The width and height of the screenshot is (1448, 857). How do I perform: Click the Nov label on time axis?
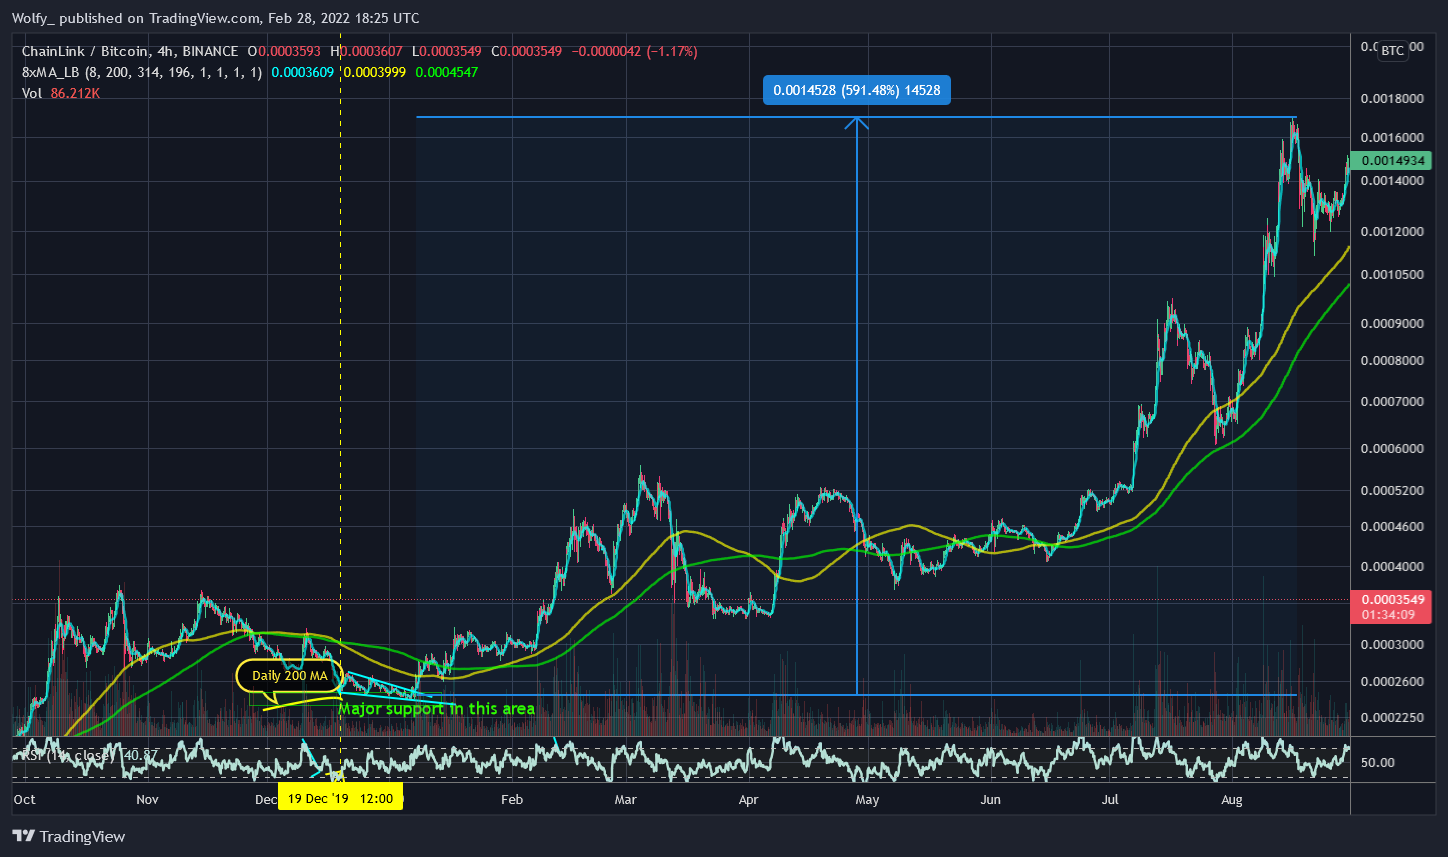[x=147, y=799]
